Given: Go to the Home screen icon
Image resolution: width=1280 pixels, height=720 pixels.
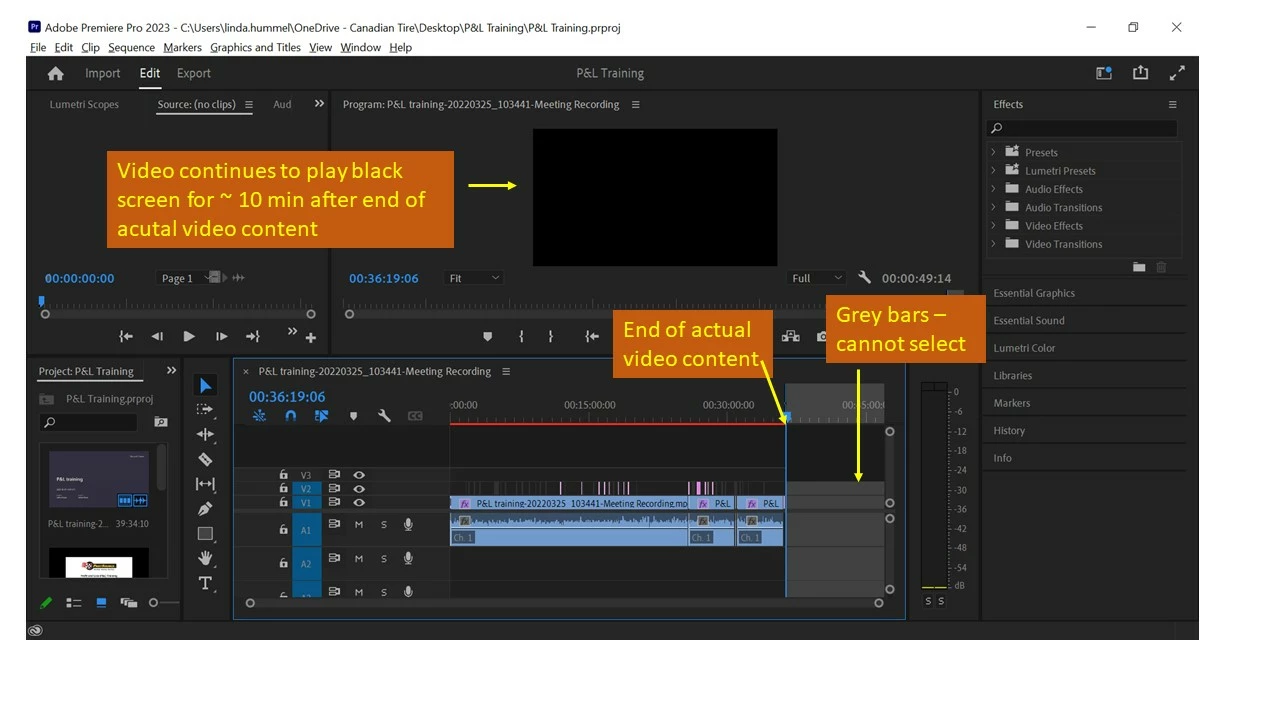Looking at the screenshot, I should point(56,73).
